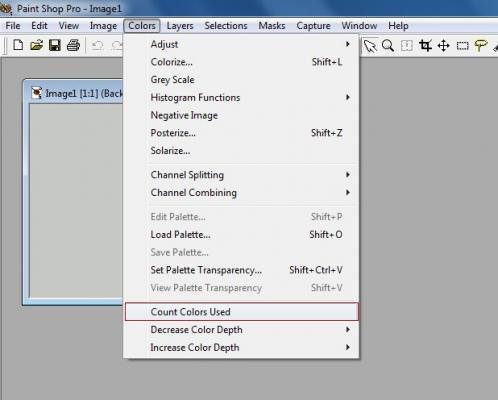Image resolution: width=498 pixels, height=400 pixels.
Task: Select the Freehand lasso tool
Action: (x=481, y=45)
